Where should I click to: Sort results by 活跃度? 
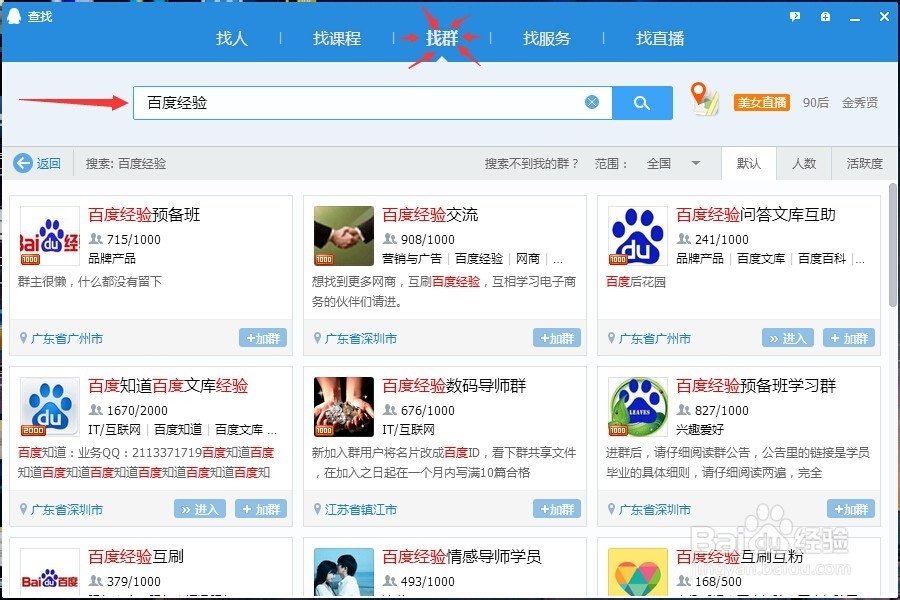point(864,164)
